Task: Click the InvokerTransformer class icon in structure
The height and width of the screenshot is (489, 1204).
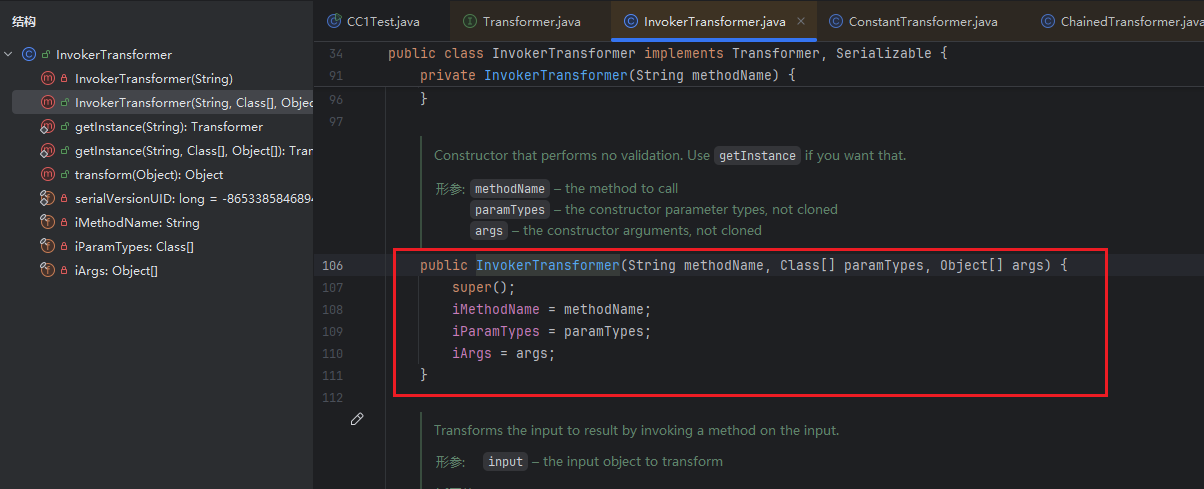Action: 29,55
